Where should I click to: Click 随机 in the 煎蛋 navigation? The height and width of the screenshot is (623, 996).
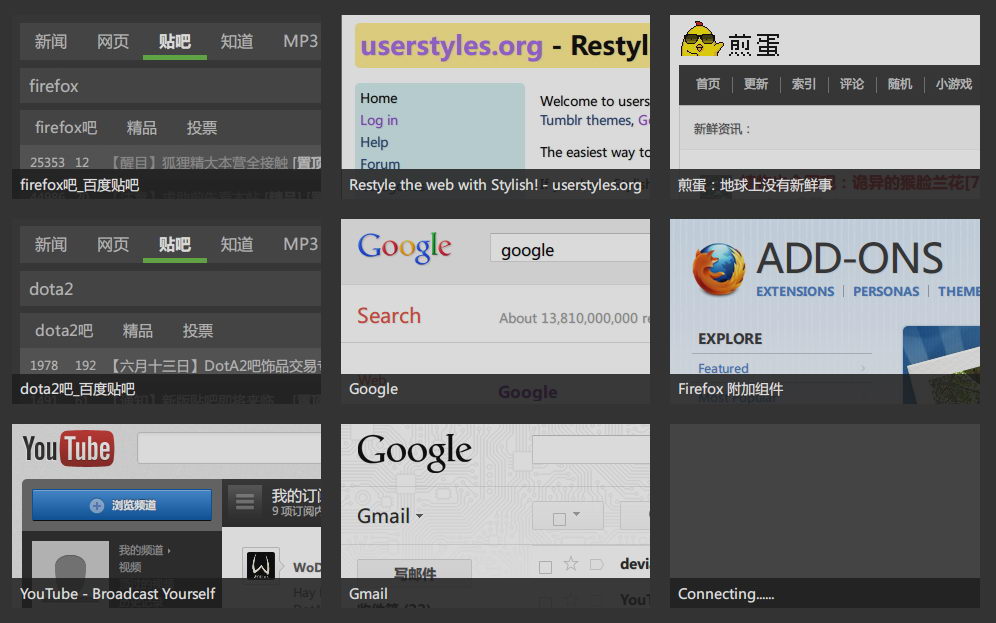coord(899,84)
